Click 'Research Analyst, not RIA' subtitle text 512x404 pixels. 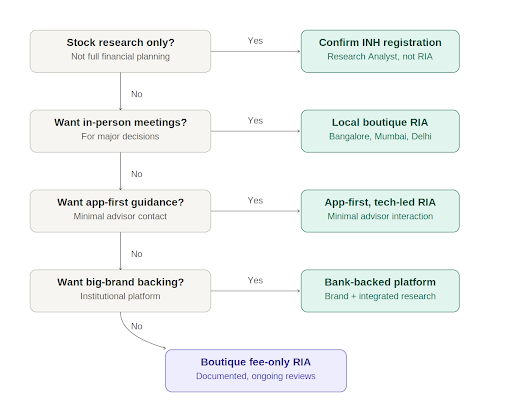coord(380,57)
